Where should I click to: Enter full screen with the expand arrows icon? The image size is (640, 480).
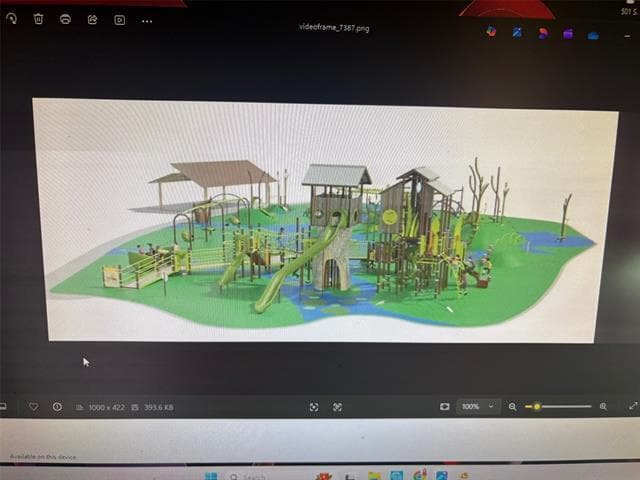coord(632,407)
